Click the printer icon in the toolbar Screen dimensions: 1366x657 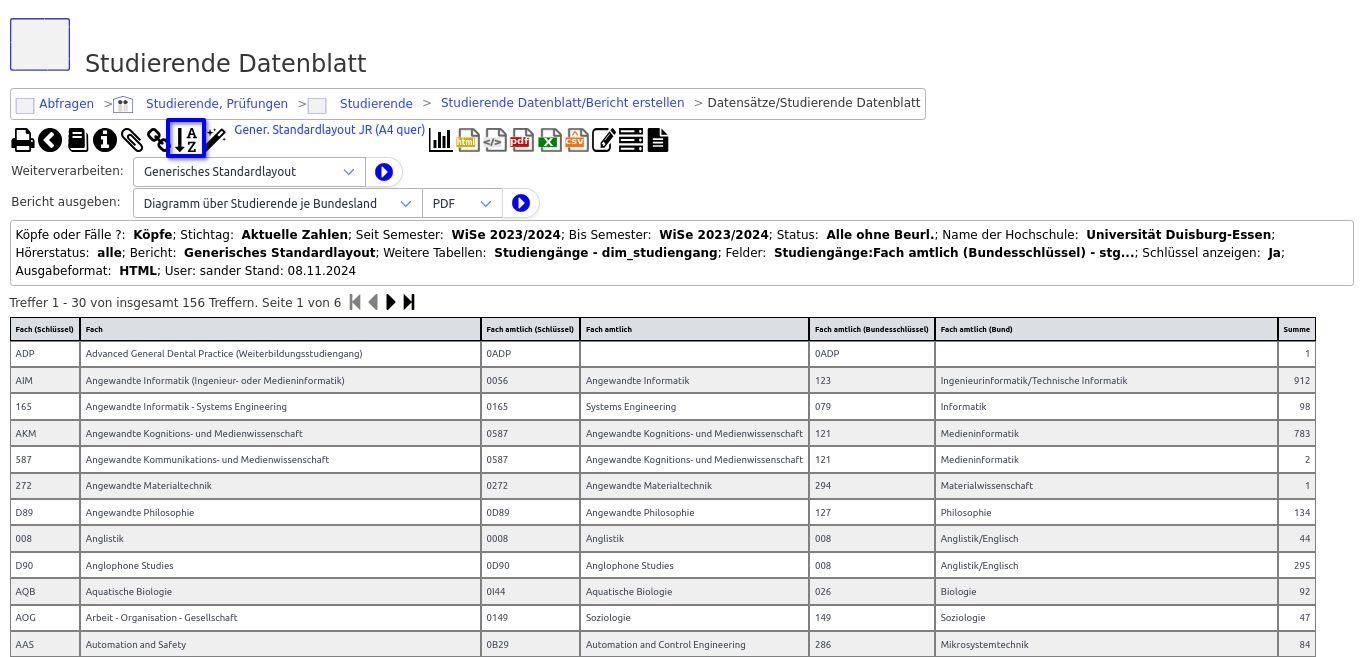click(22, 141)
